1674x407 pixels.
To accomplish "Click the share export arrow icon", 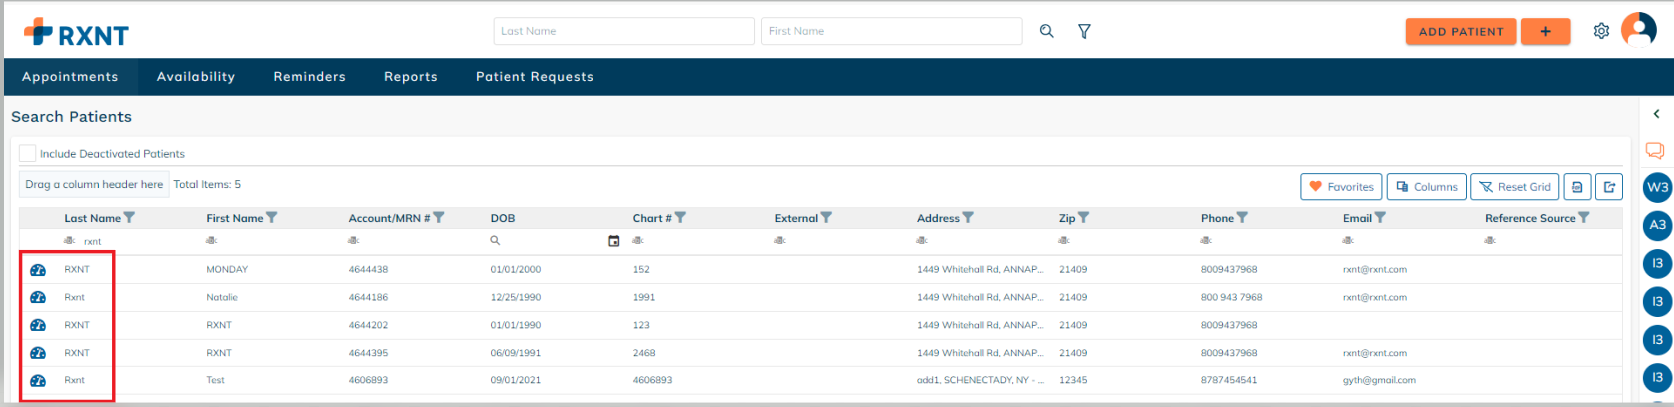I will point(1609,187).
